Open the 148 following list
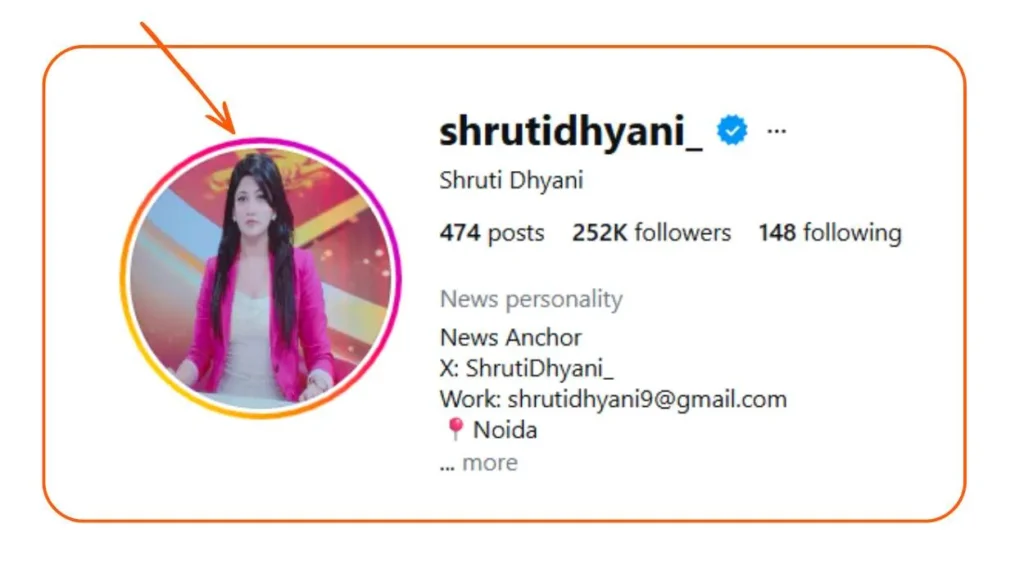 coord(829,233)
